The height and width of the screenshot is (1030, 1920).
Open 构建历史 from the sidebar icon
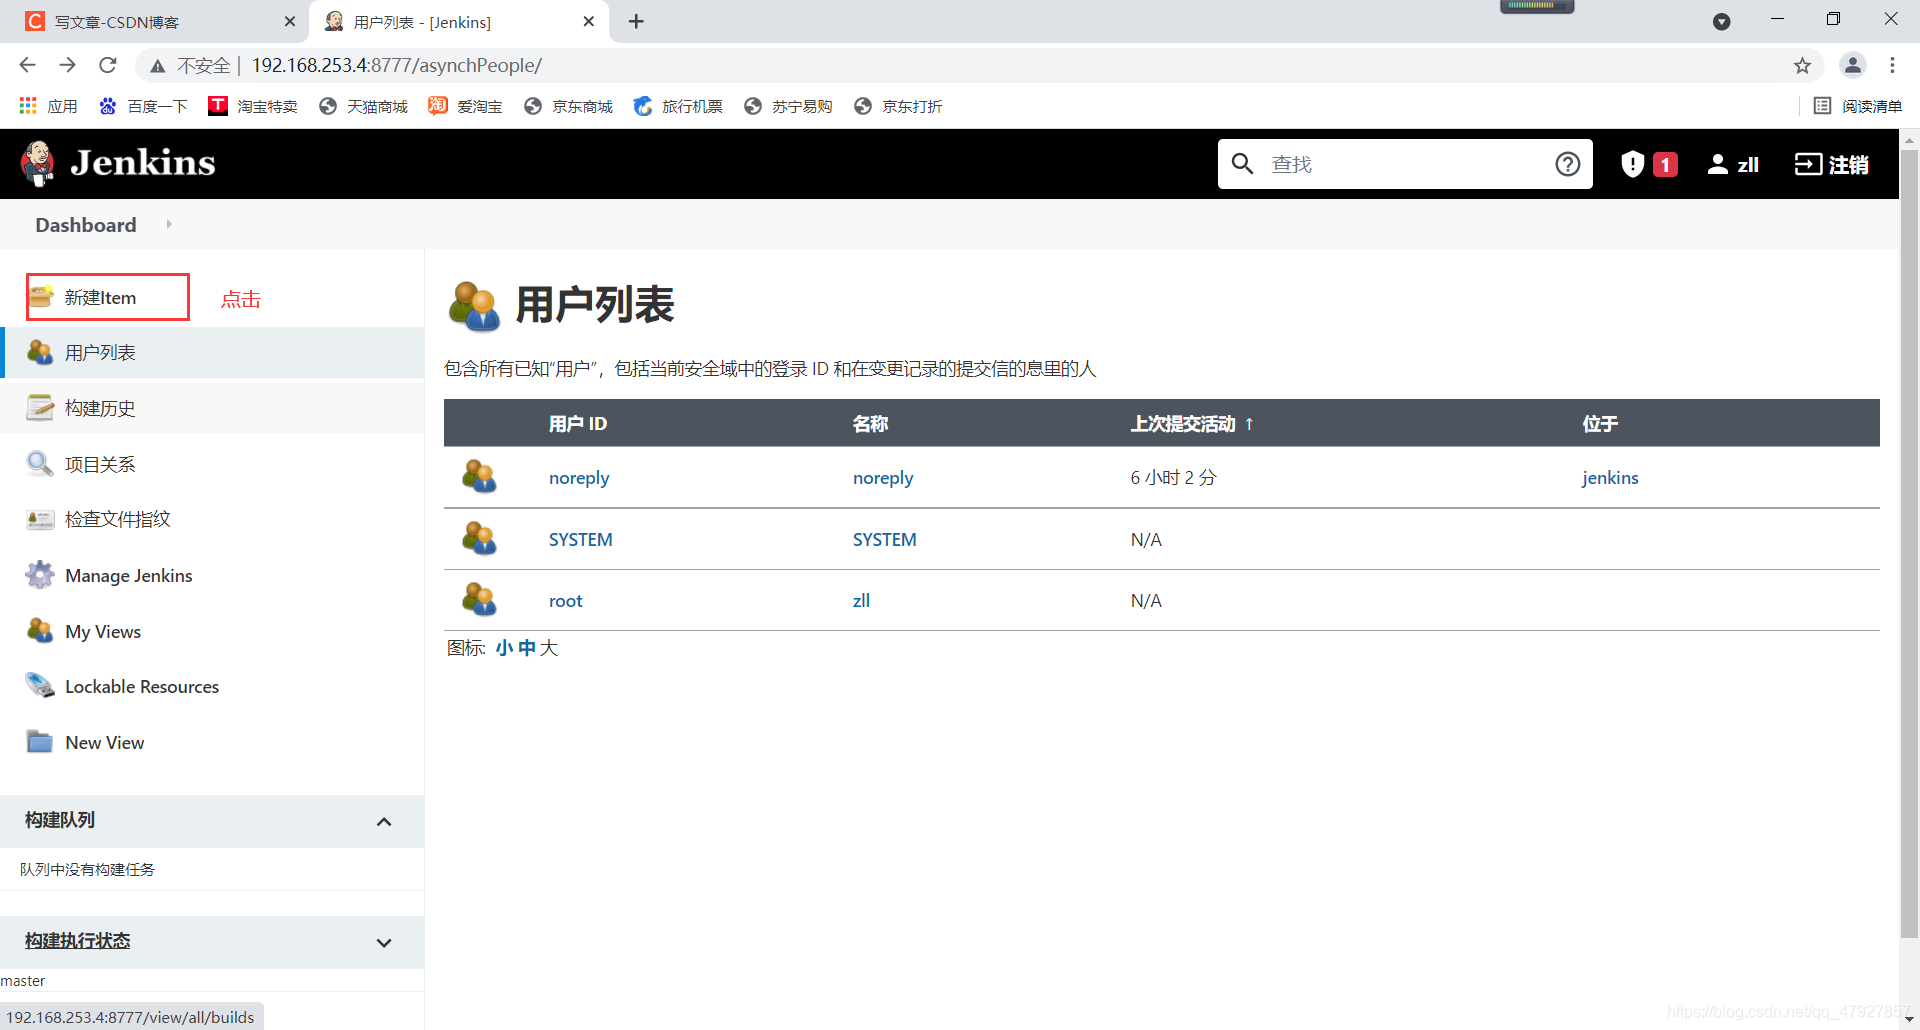(39, 407)
